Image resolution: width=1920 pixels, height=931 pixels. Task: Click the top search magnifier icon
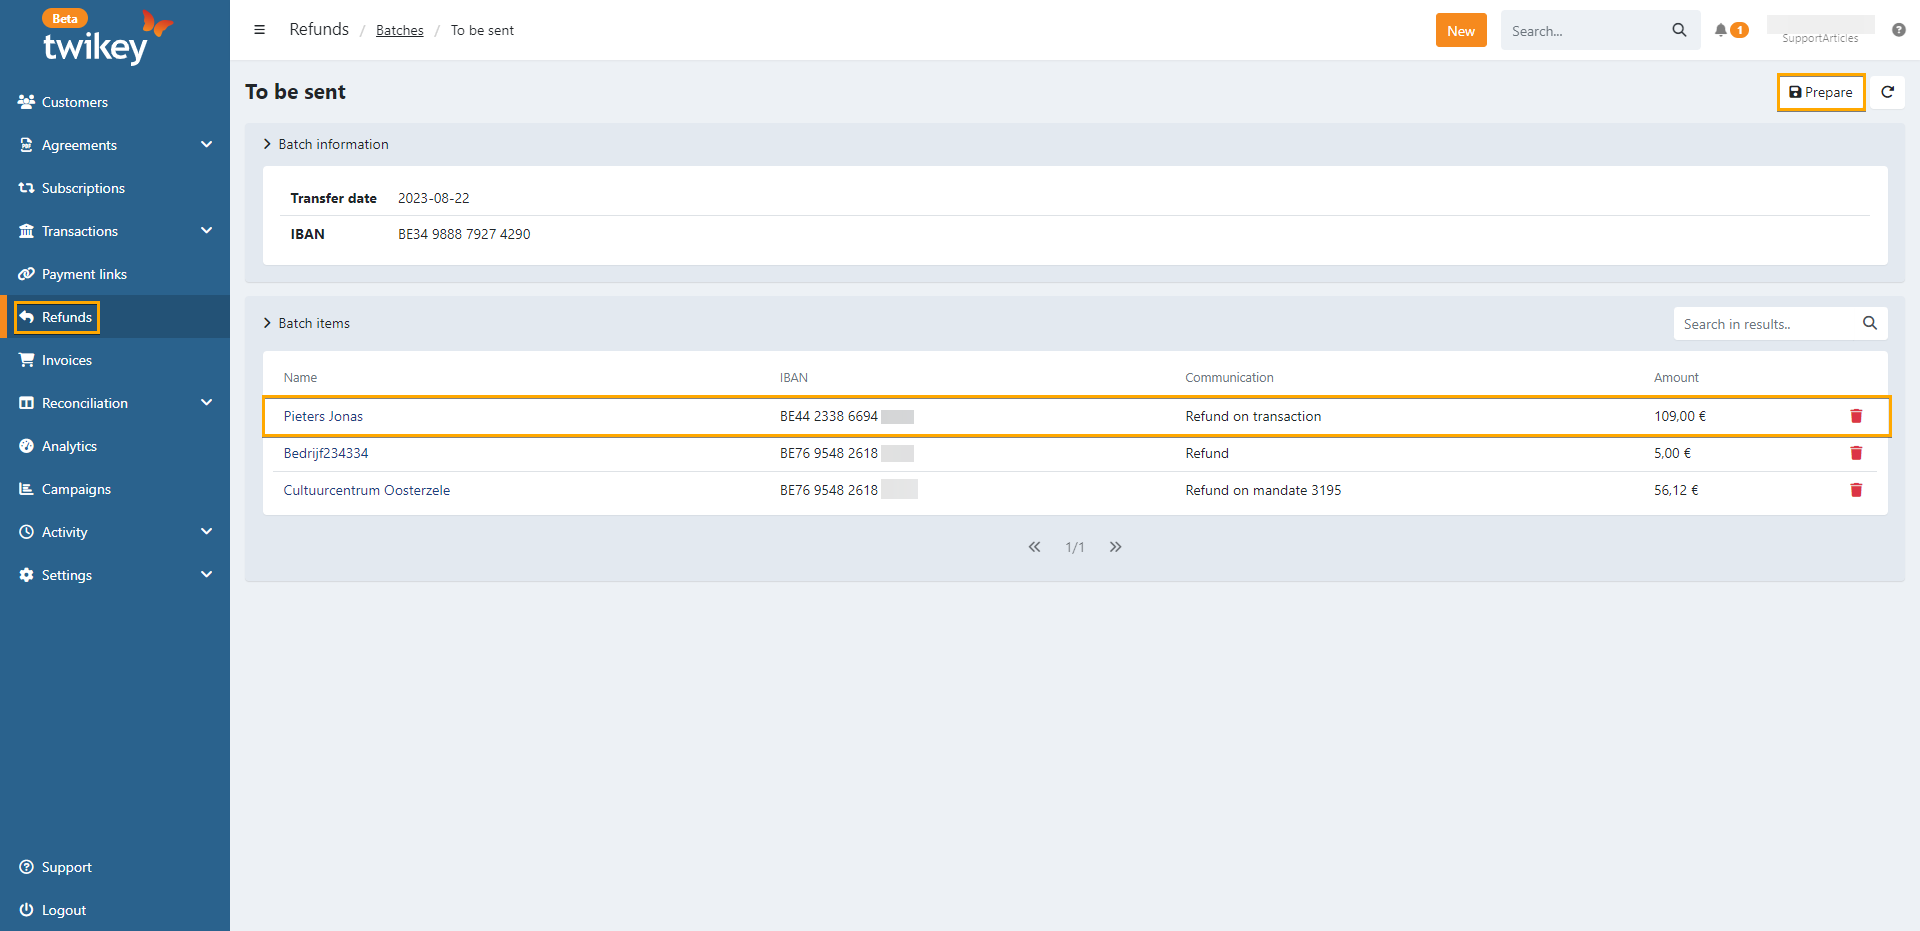point(1679,30)
